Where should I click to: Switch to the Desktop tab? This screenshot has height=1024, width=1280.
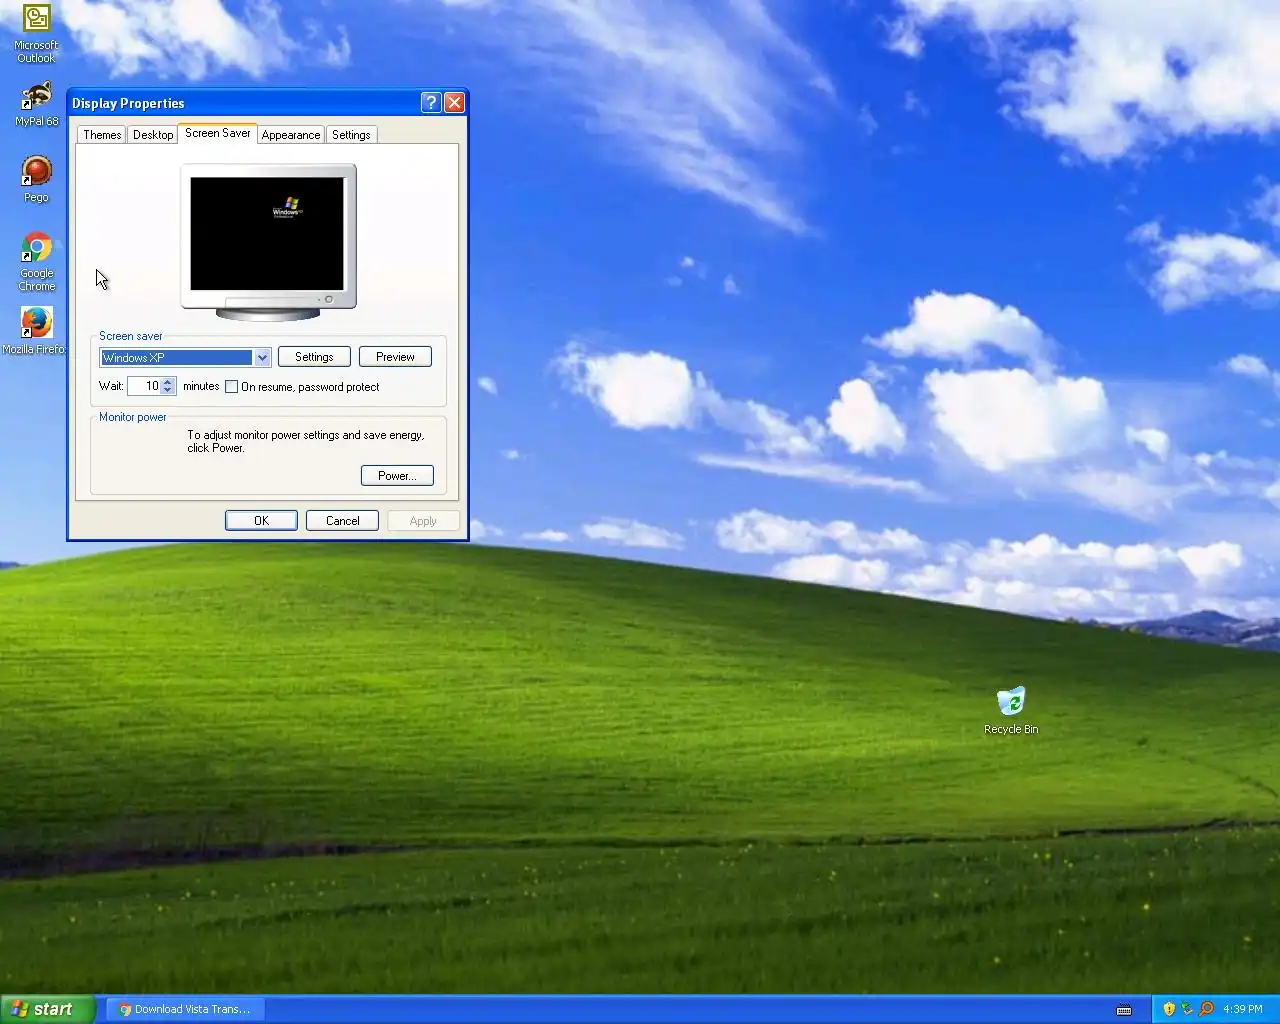click(x=153, y=135)
